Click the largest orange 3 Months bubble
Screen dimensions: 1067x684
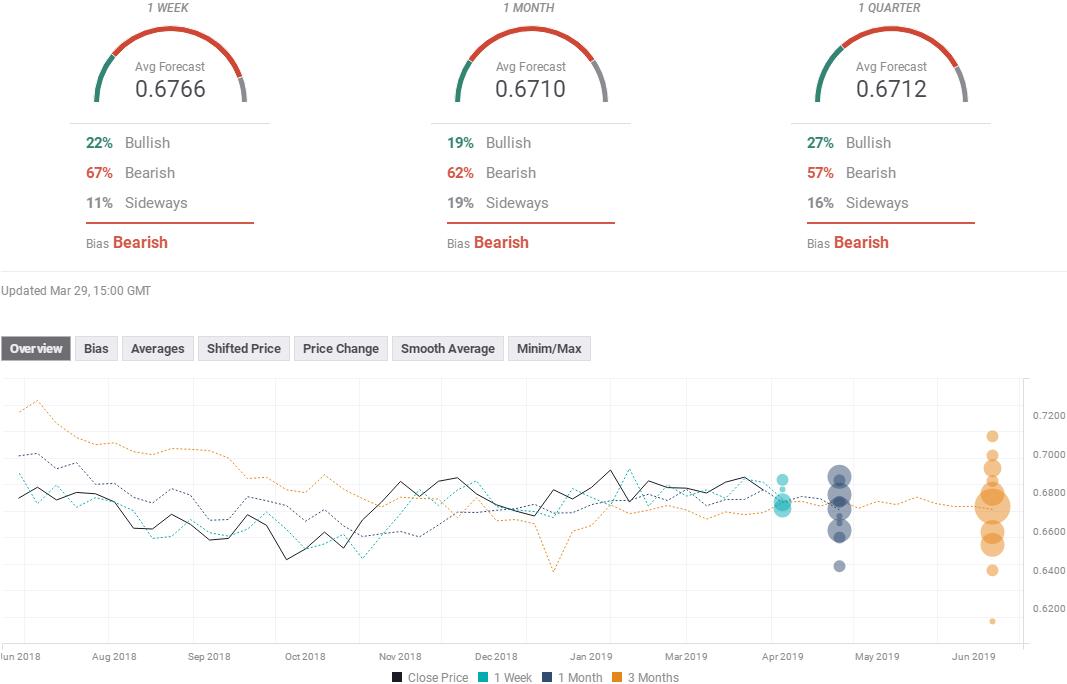pos(992,507)
